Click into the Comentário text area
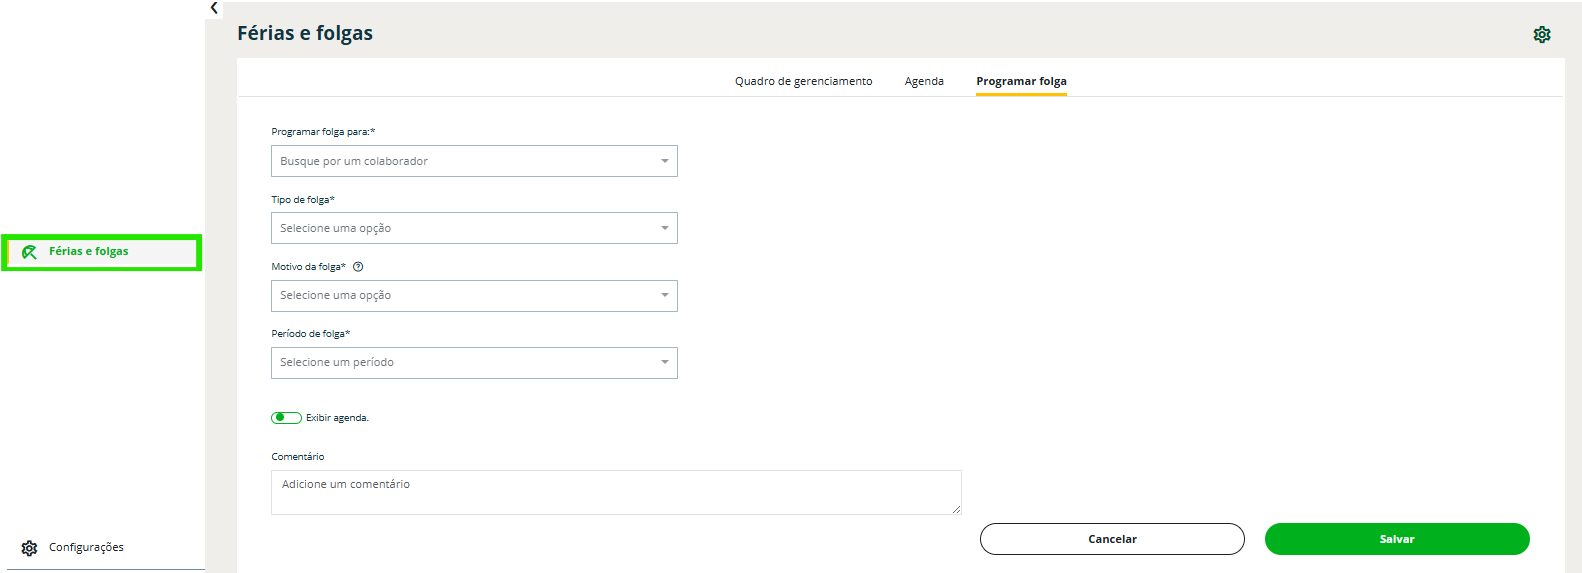Image resolution: width=1582 pixels, height=573 pixels. (615, 493)
